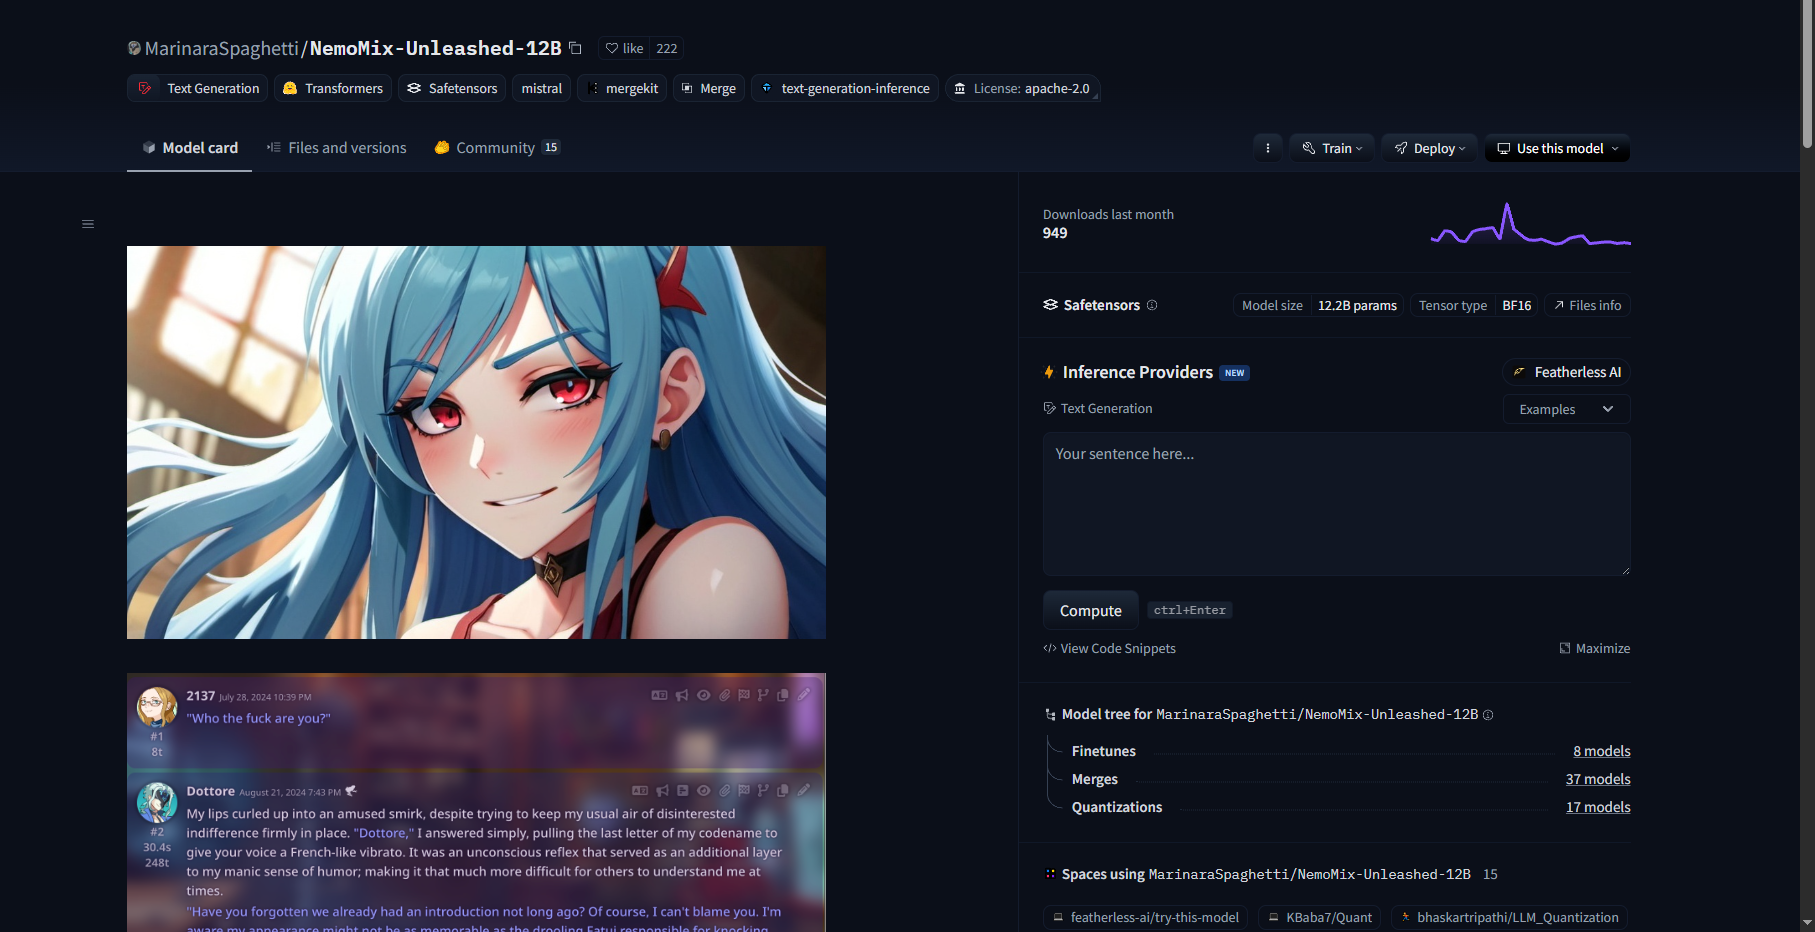Open the MarinaraSpaghetti author profile

221,48
